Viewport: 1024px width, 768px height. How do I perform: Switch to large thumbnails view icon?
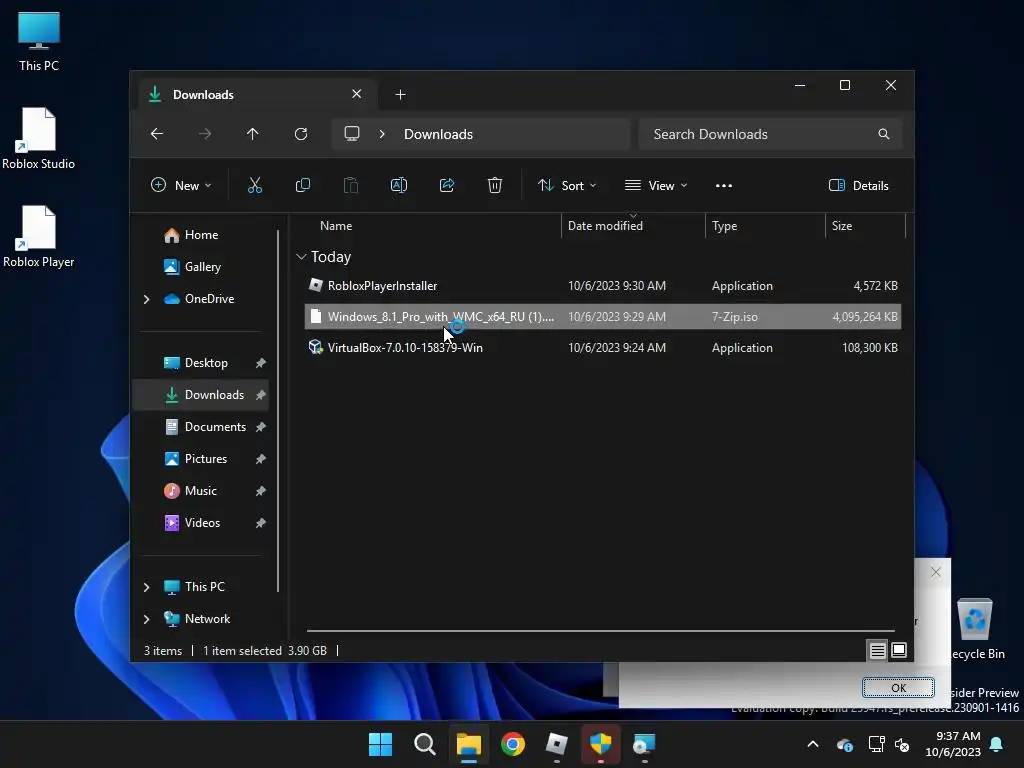click(x=899, y=650)
